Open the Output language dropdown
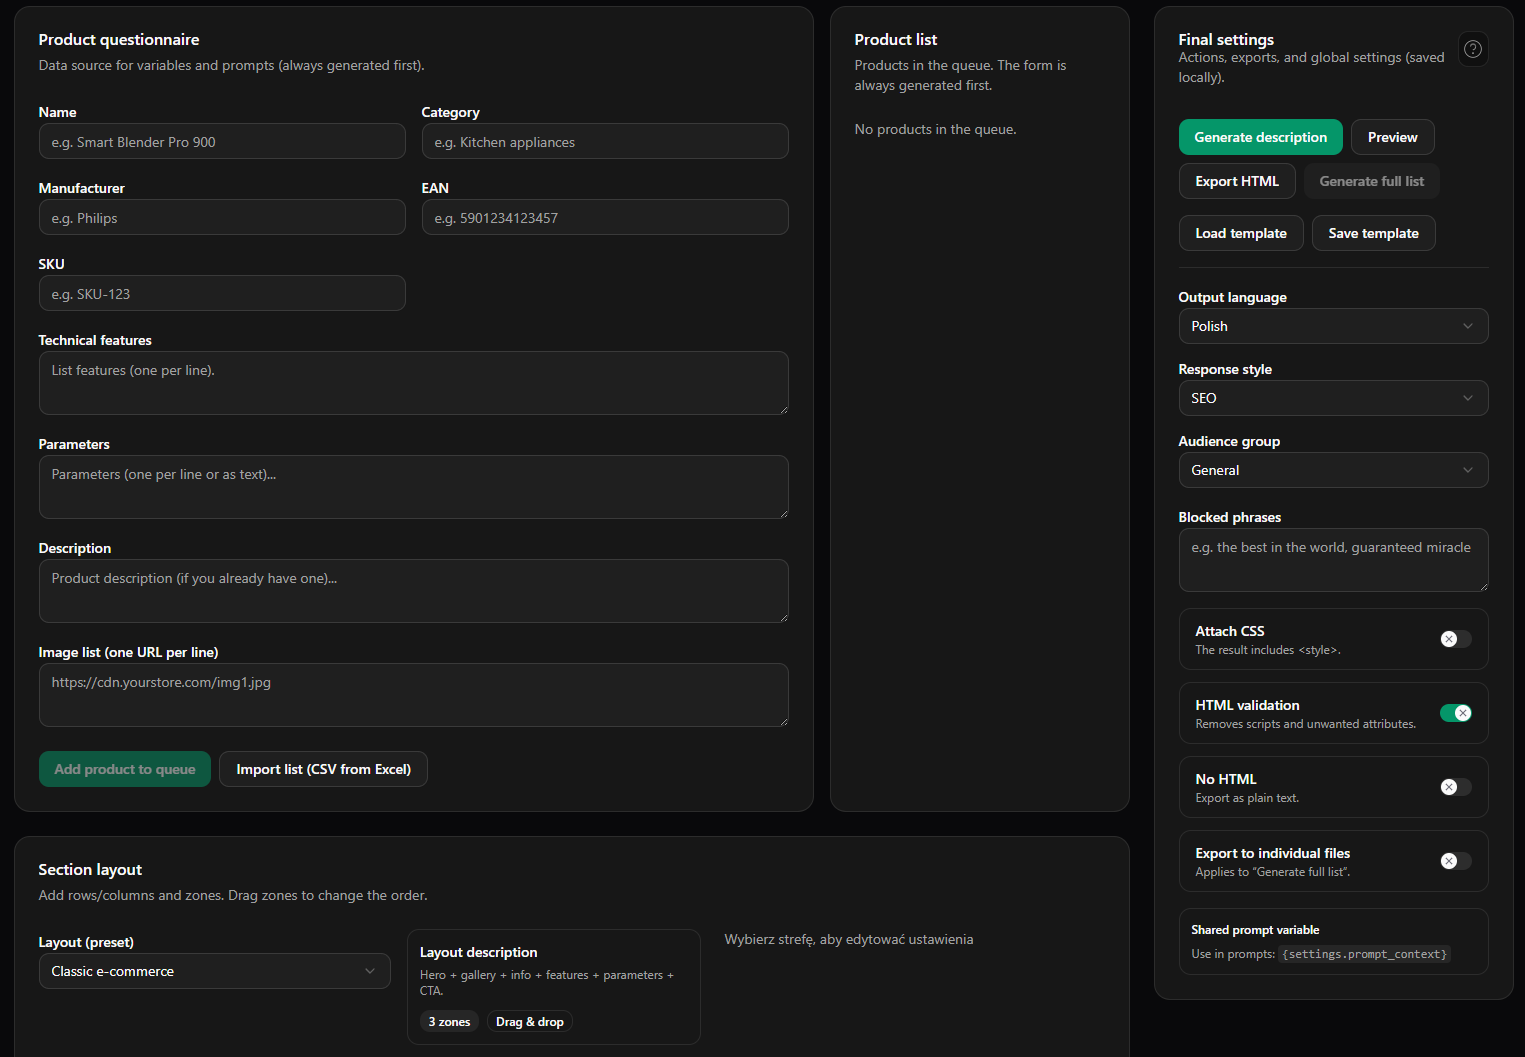1525x1057 pixels. pos(1332,326)
